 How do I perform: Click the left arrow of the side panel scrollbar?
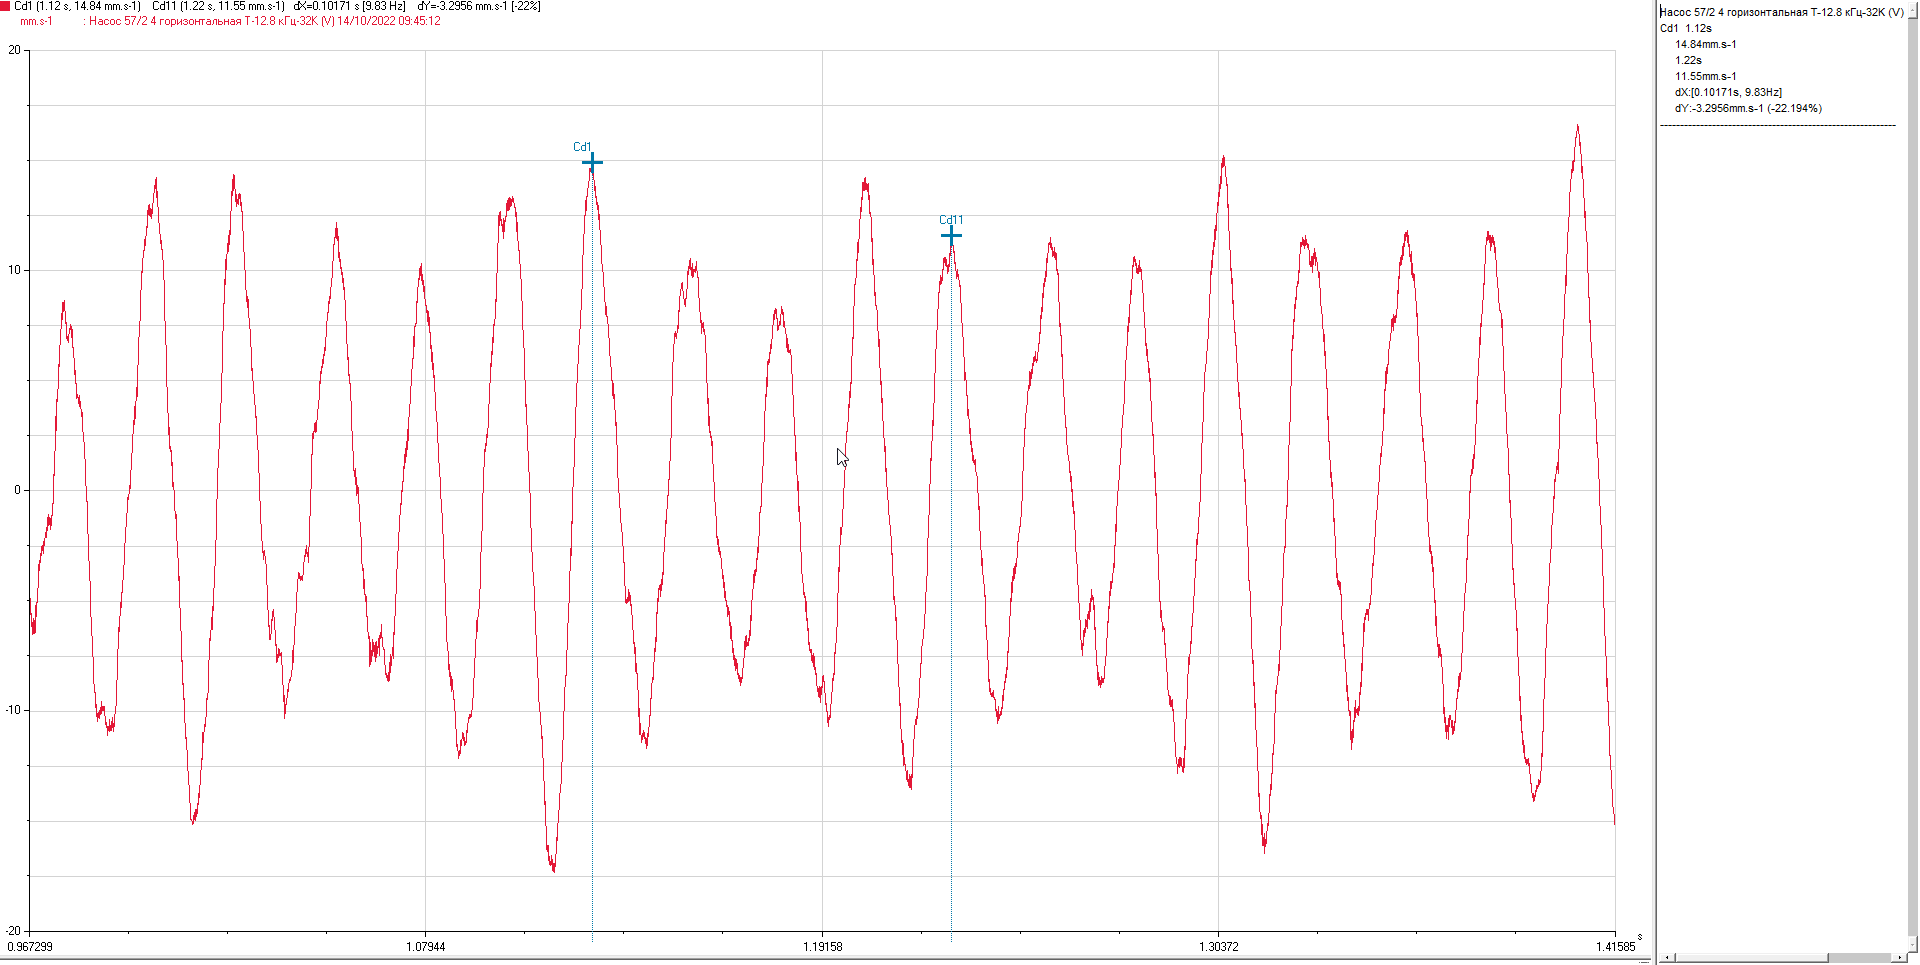pyautogui.click(x=1667, y=958)
